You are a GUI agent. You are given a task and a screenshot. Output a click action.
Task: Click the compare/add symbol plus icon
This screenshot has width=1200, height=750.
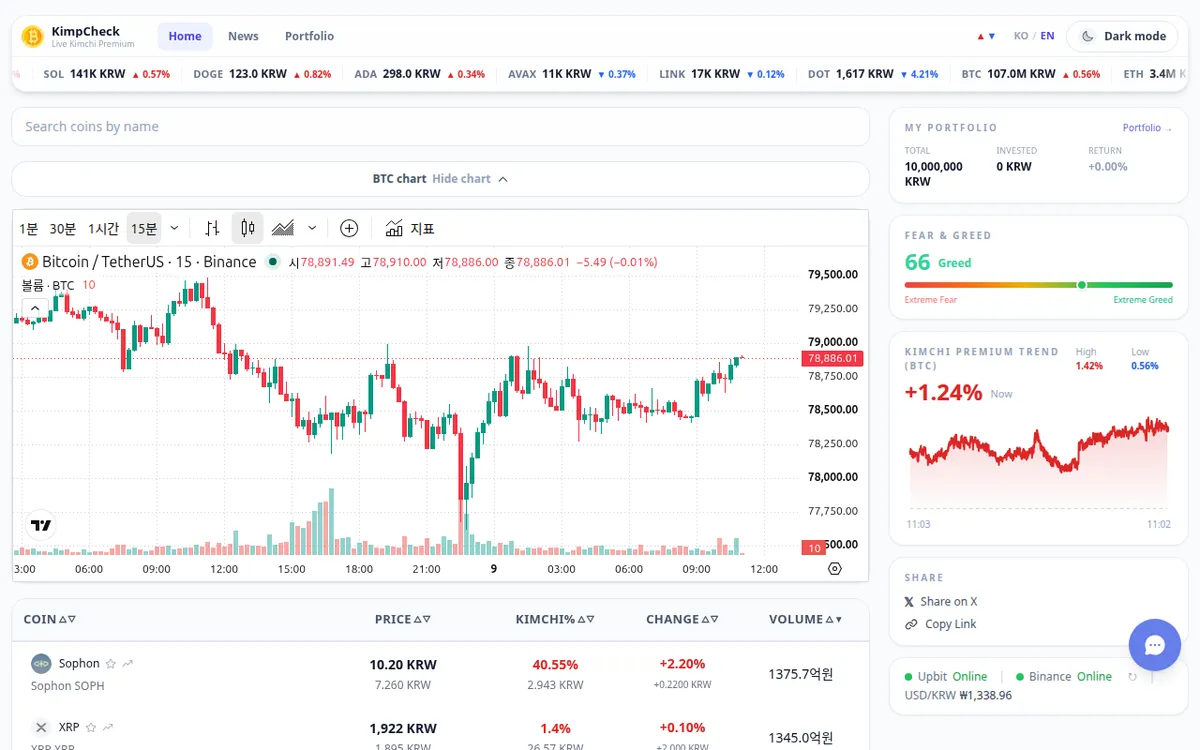(349, 228)
